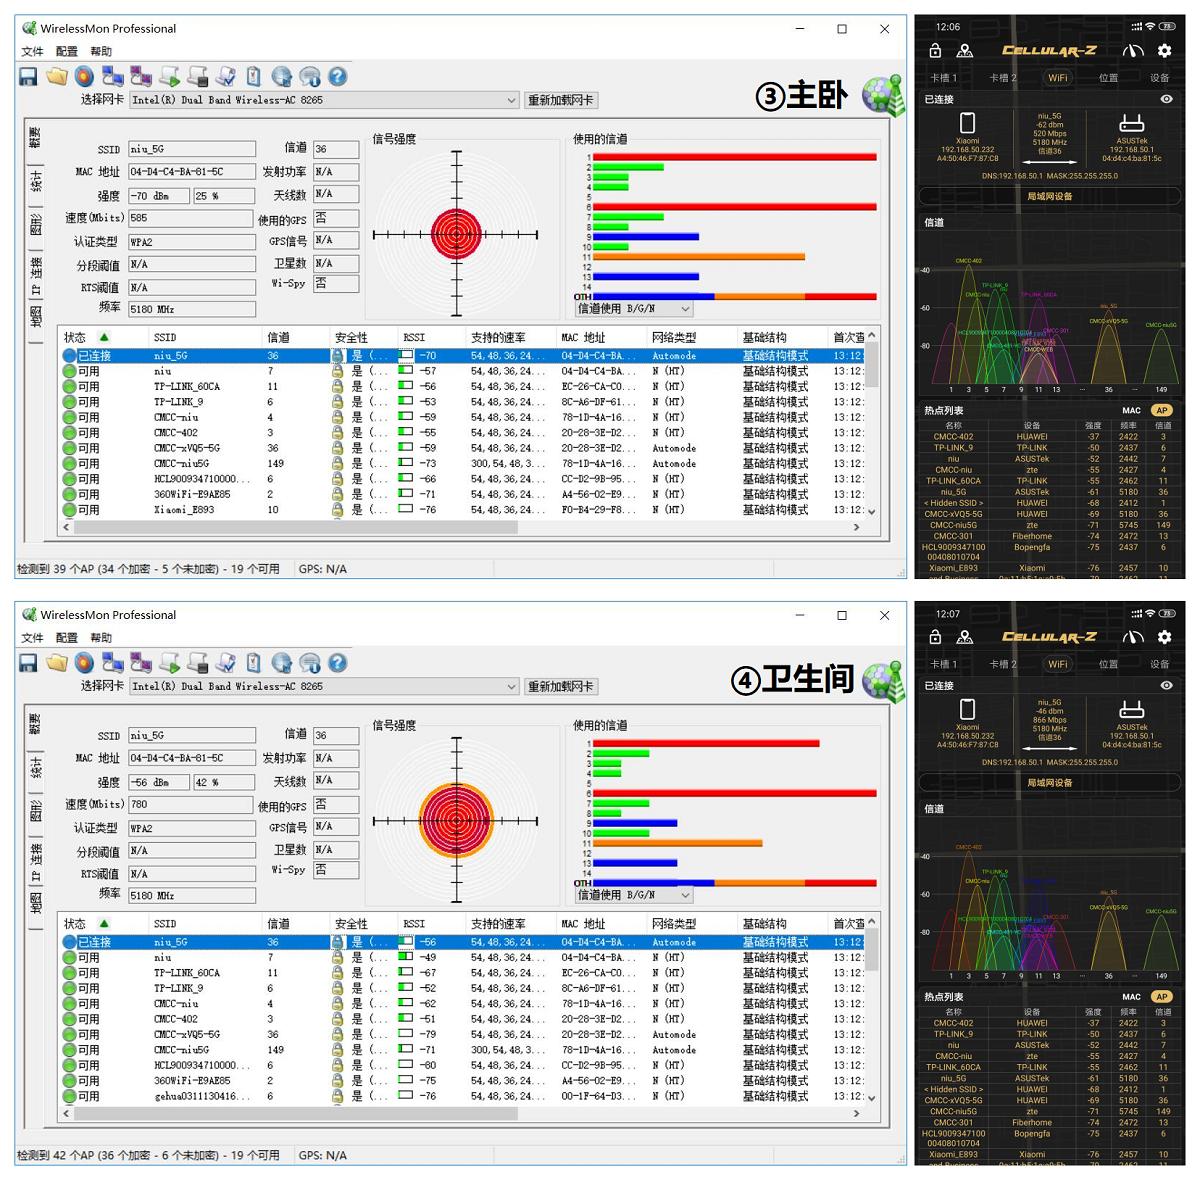Open the 文件 menu in the upper WirelessMon window
The height and width of the screenshot is (1180, 1200).
coord(33,51)
